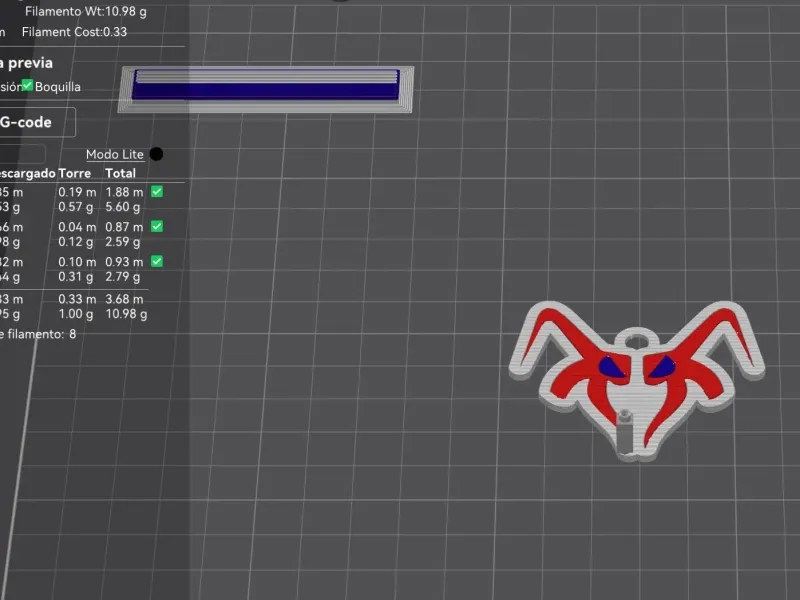Select the 0.57 g tower weight value
The width and height of the screenshot is (800, 600).
click(76, 207)
